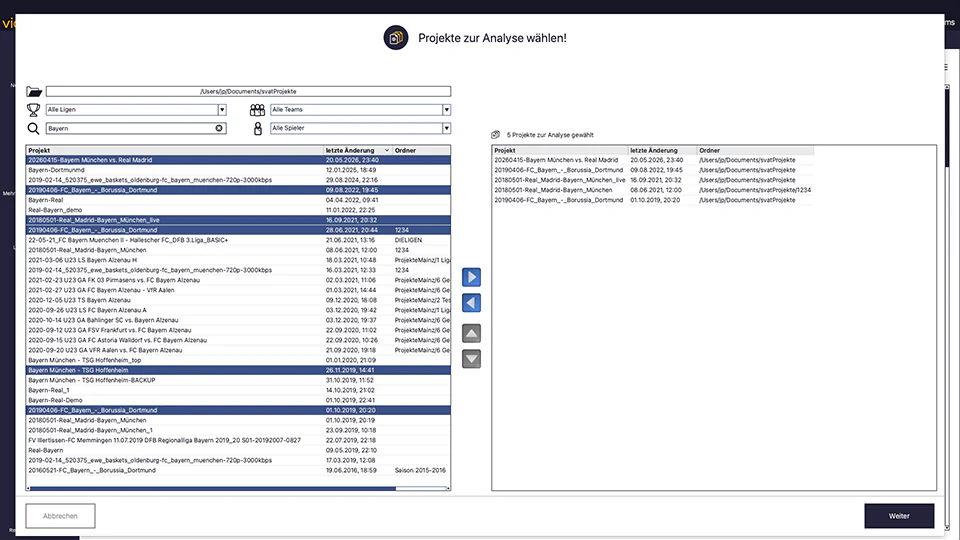Select ewe_baskets_oldenburg project dated 29.08.2024
The image size is (960, 540).
(x=238, y=180)
